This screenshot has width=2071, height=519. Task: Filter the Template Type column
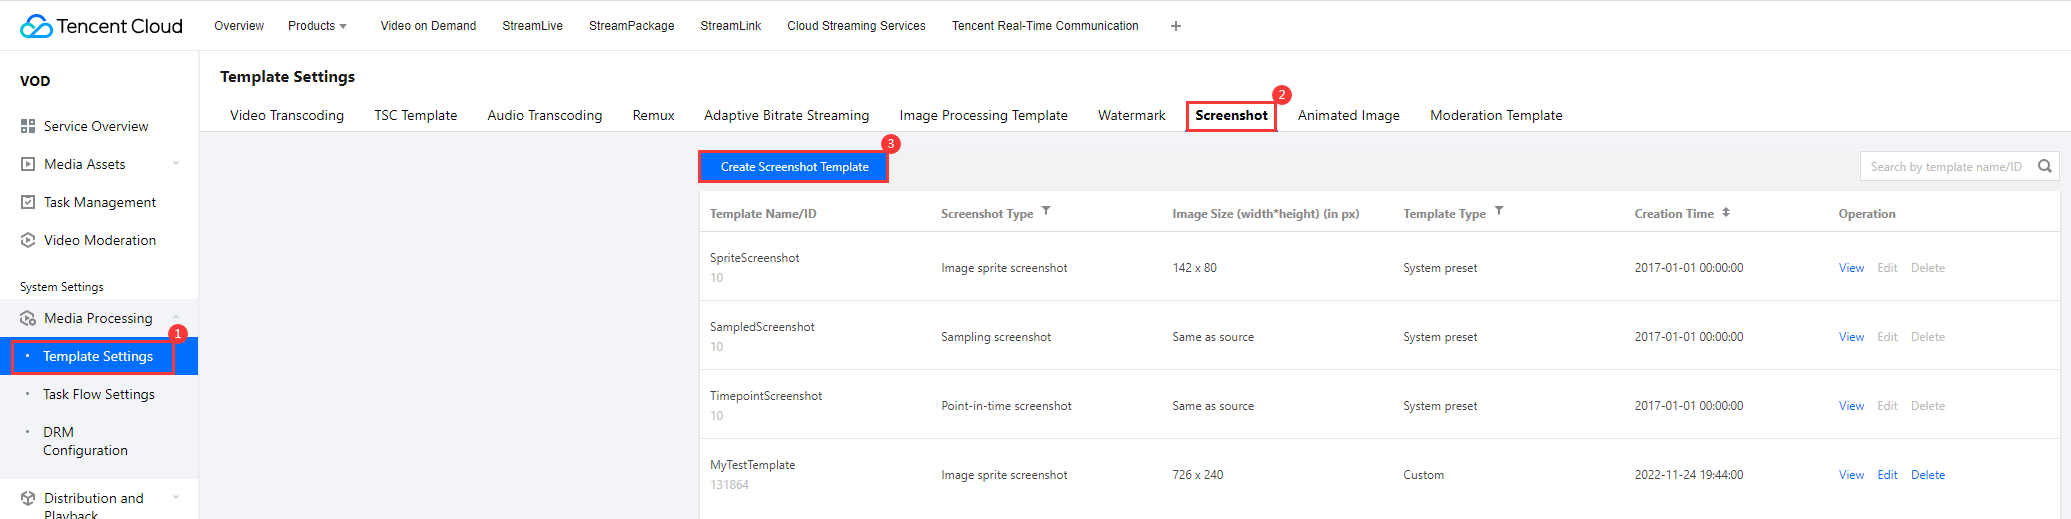pyautogui.click(x=1499, y=211)
